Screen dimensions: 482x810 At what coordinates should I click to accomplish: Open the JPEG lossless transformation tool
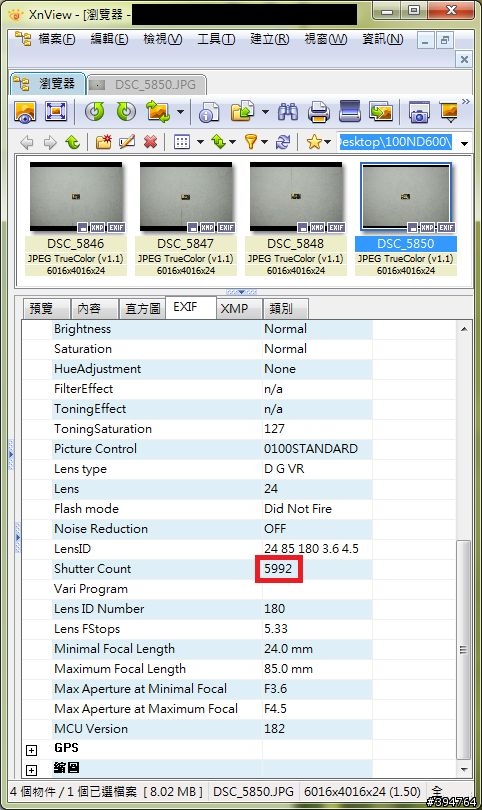point(158,111)
